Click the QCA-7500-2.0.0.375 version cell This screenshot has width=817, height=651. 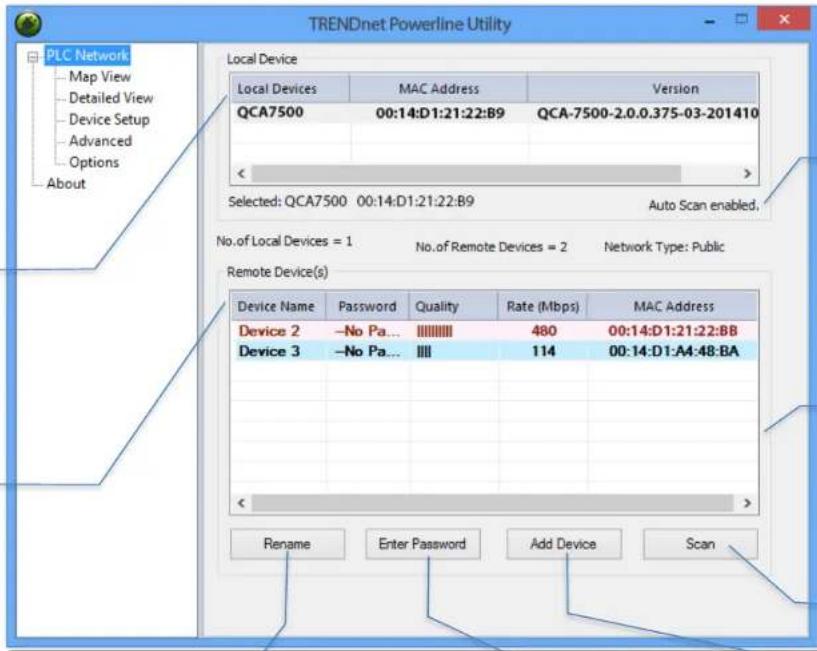point(647,113)
